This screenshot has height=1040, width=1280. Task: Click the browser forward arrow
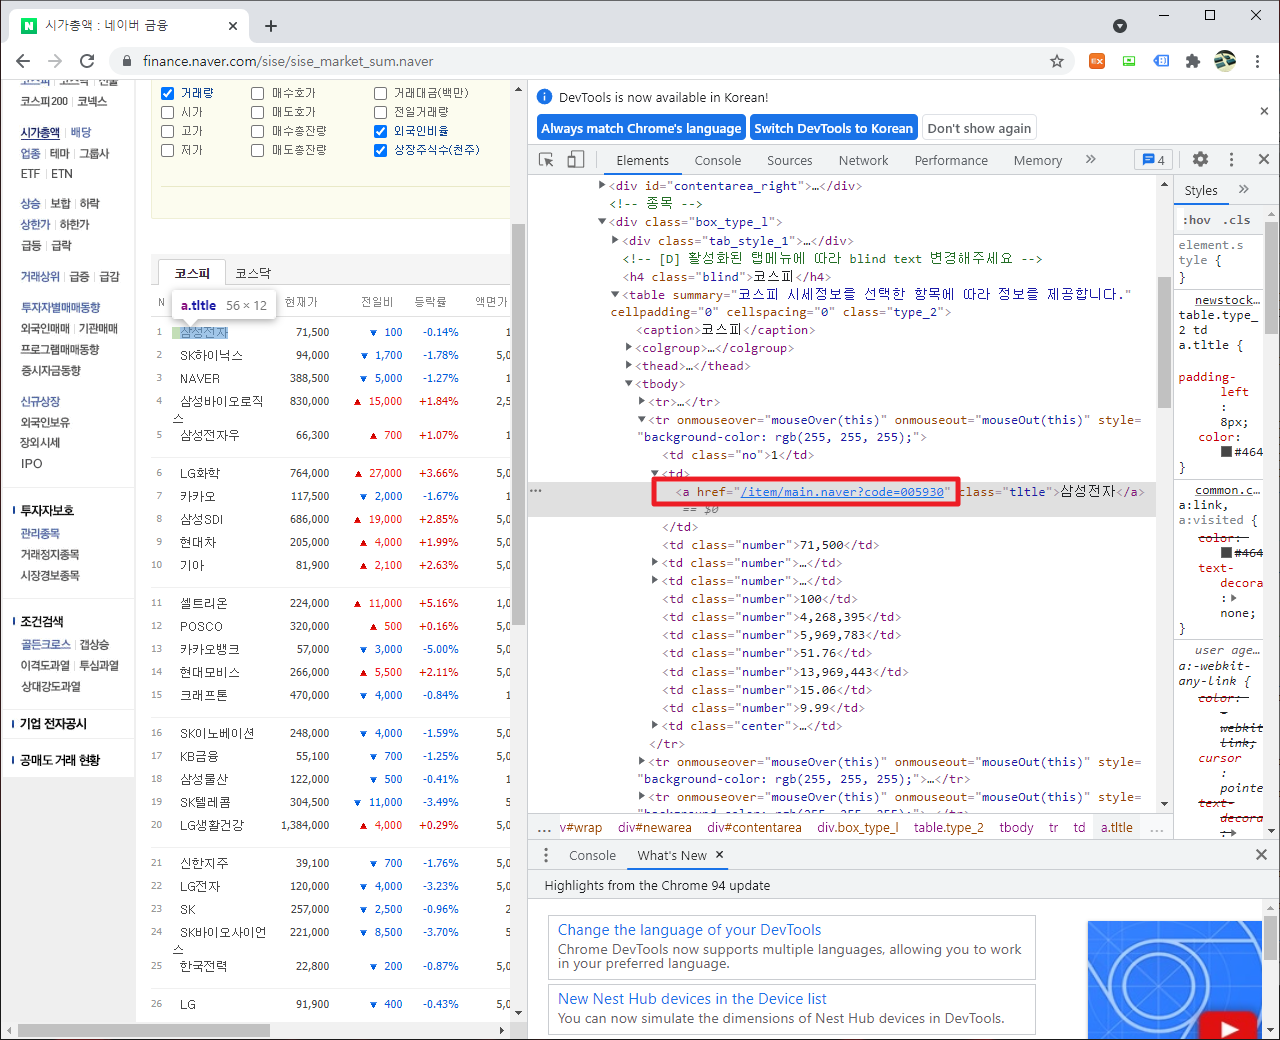55,61
